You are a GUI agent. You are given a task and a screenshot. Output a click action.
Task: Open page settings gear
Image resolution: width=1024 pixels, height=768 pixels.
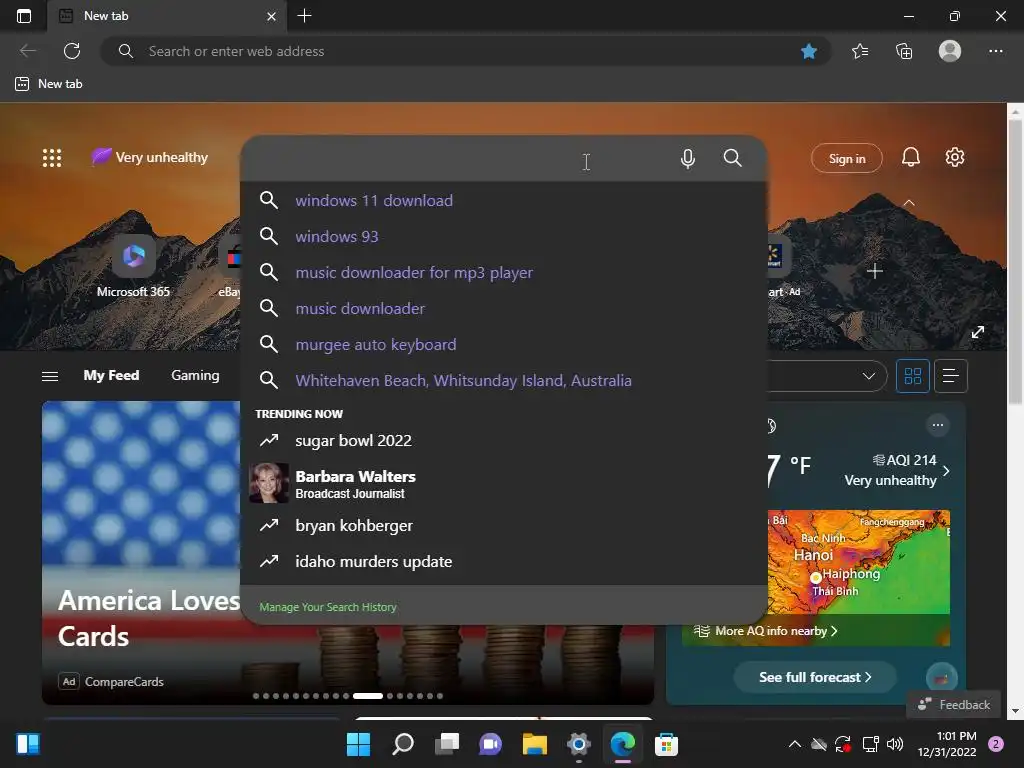coord(955,157)
